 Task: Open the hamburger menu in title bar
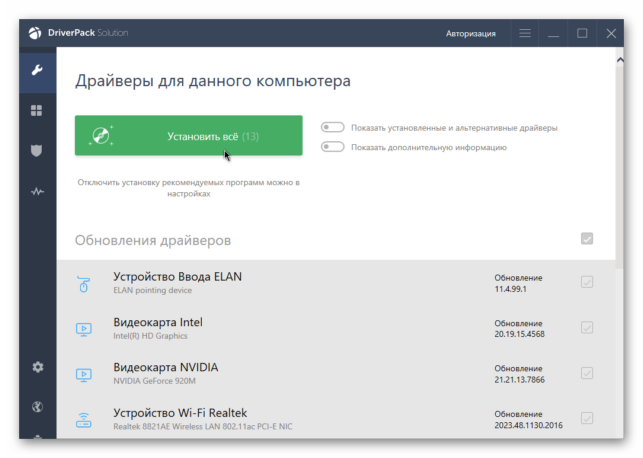click(525, 33)
